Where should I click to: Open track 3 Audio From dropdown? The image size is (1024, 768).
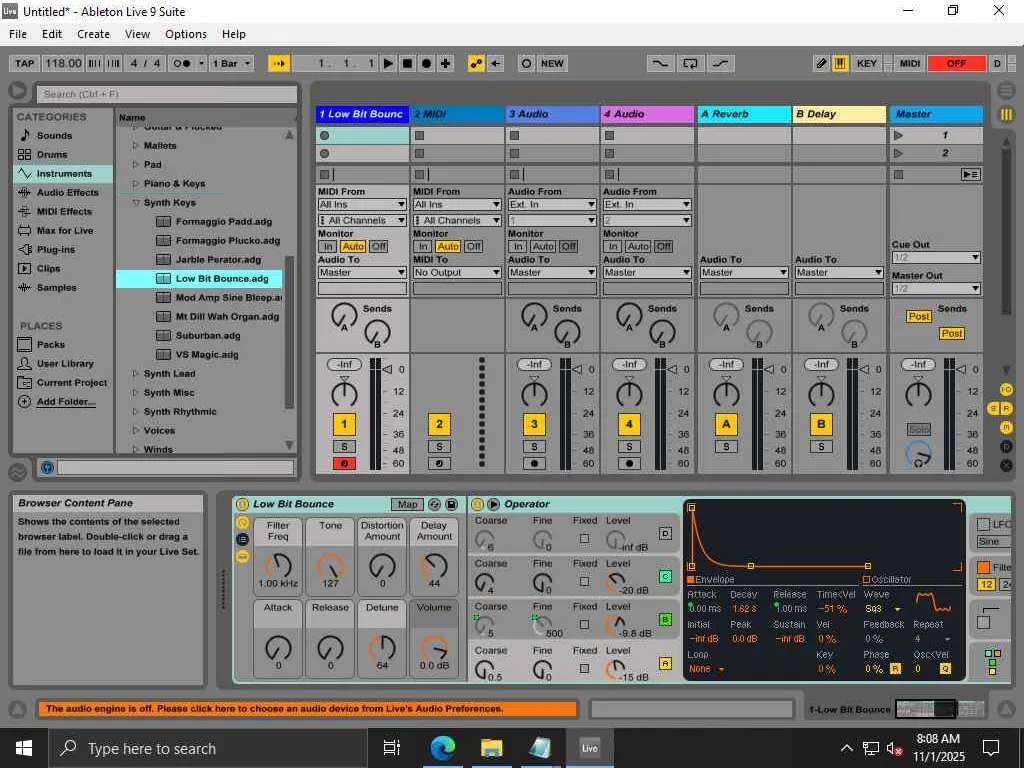click(x=552, y=204)
